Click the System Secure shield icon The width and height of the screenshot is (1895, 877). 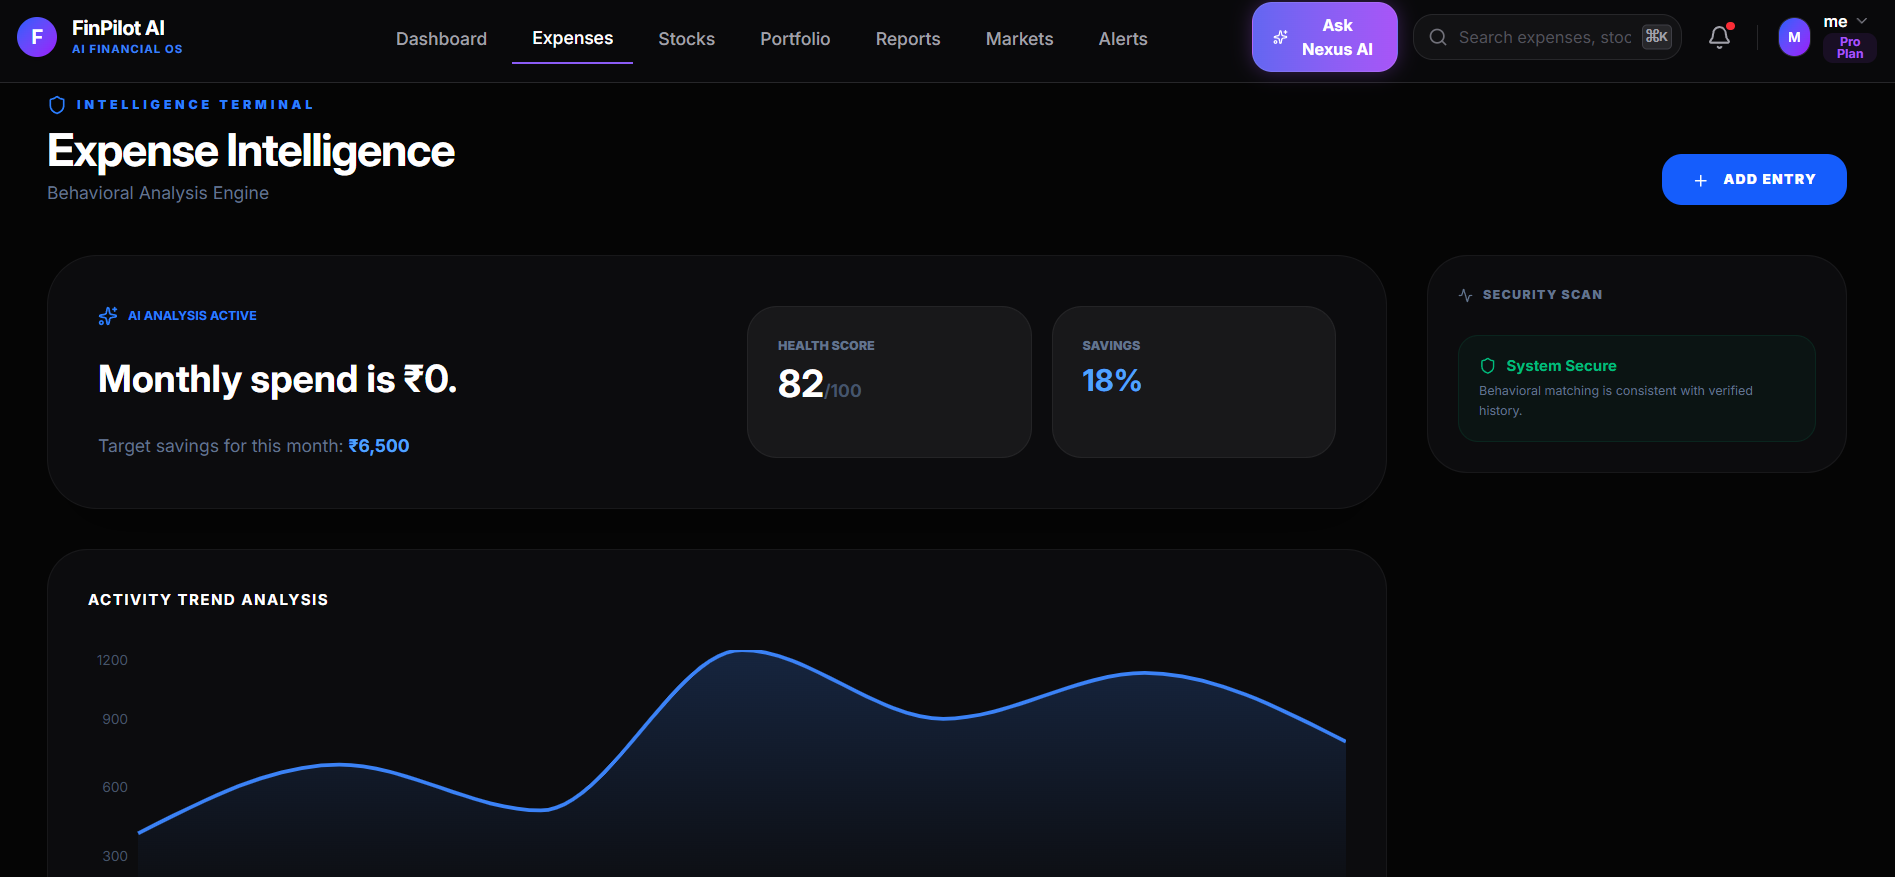pyautogui.click(x=1488, y=366)
